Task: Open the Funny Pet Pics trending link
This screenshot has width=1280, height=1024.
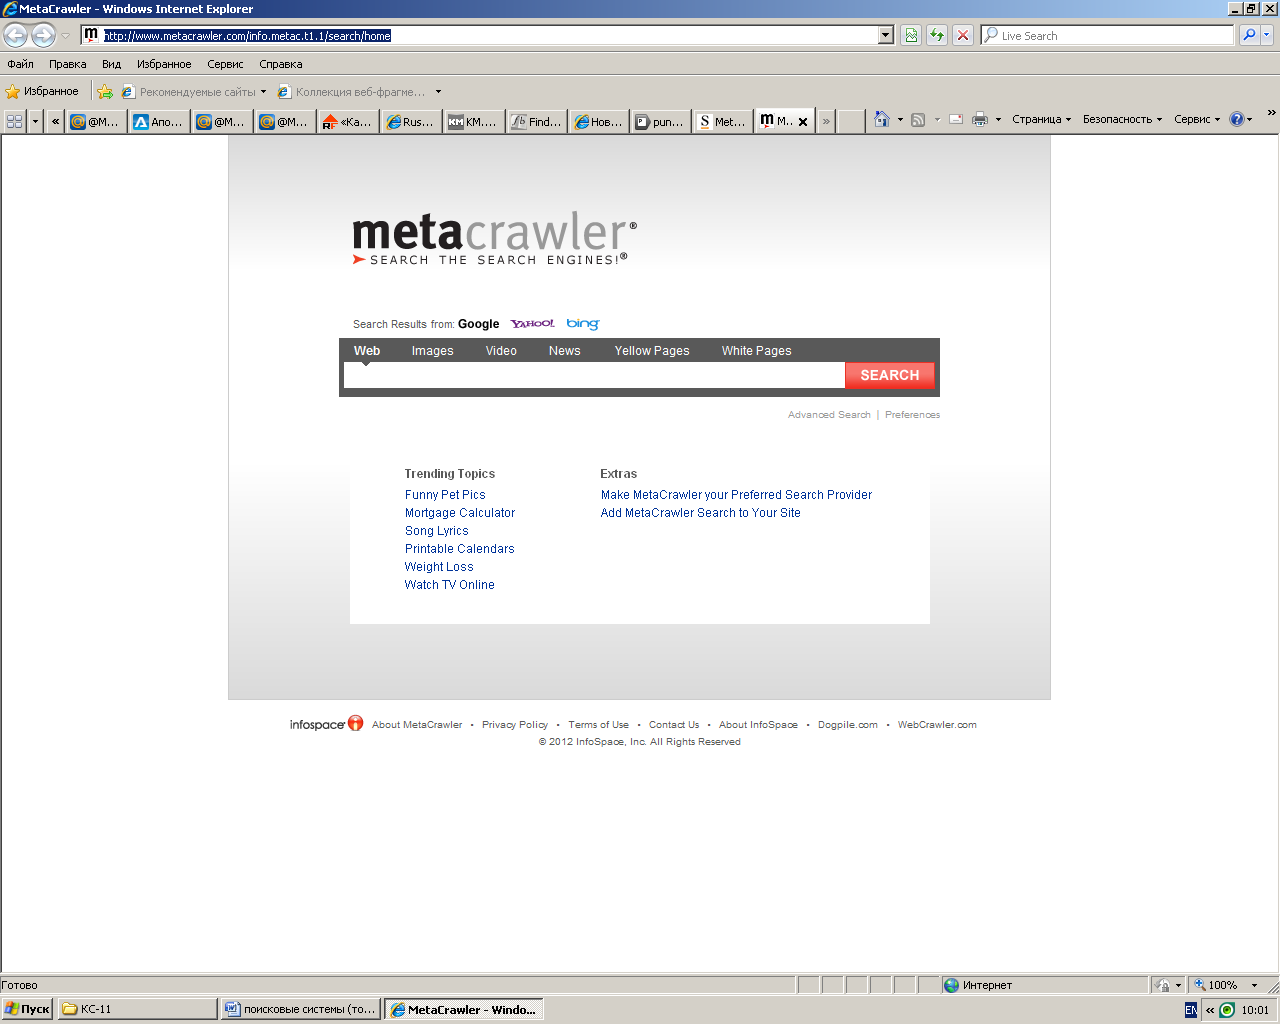Action: click(x=445, y=495)
